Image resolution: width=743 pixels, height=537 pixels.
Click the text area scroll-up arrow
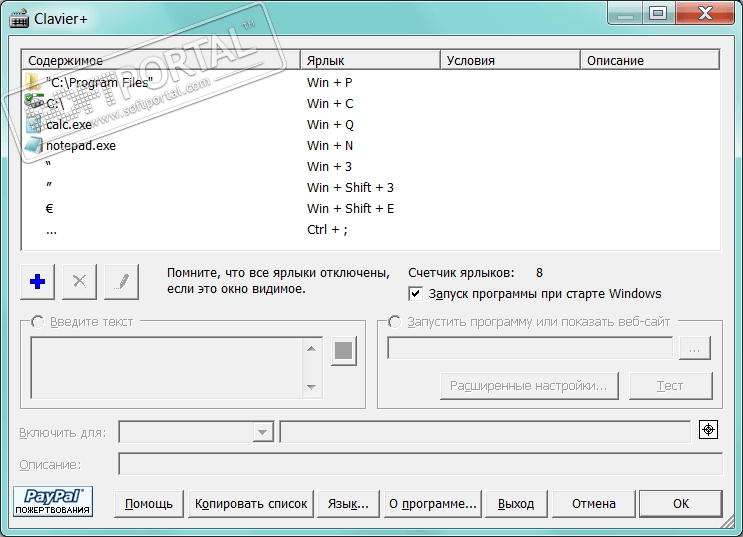(311, 349)
